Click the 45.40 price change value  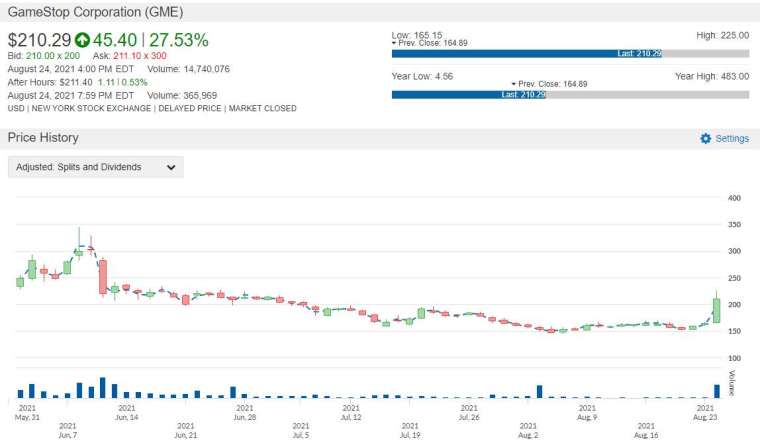115,40
